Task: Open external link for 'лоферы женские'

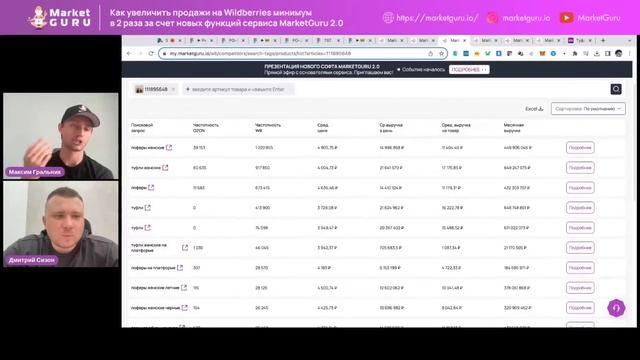Action: point(169,147)
